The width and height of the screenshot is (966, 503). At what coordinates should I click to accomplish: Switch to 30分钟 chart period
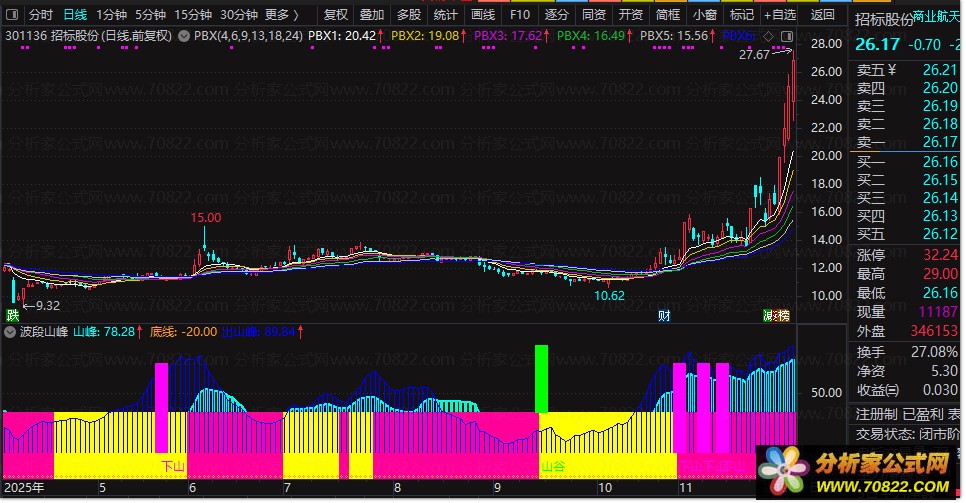pyautogui.click(x=239, y=14)
